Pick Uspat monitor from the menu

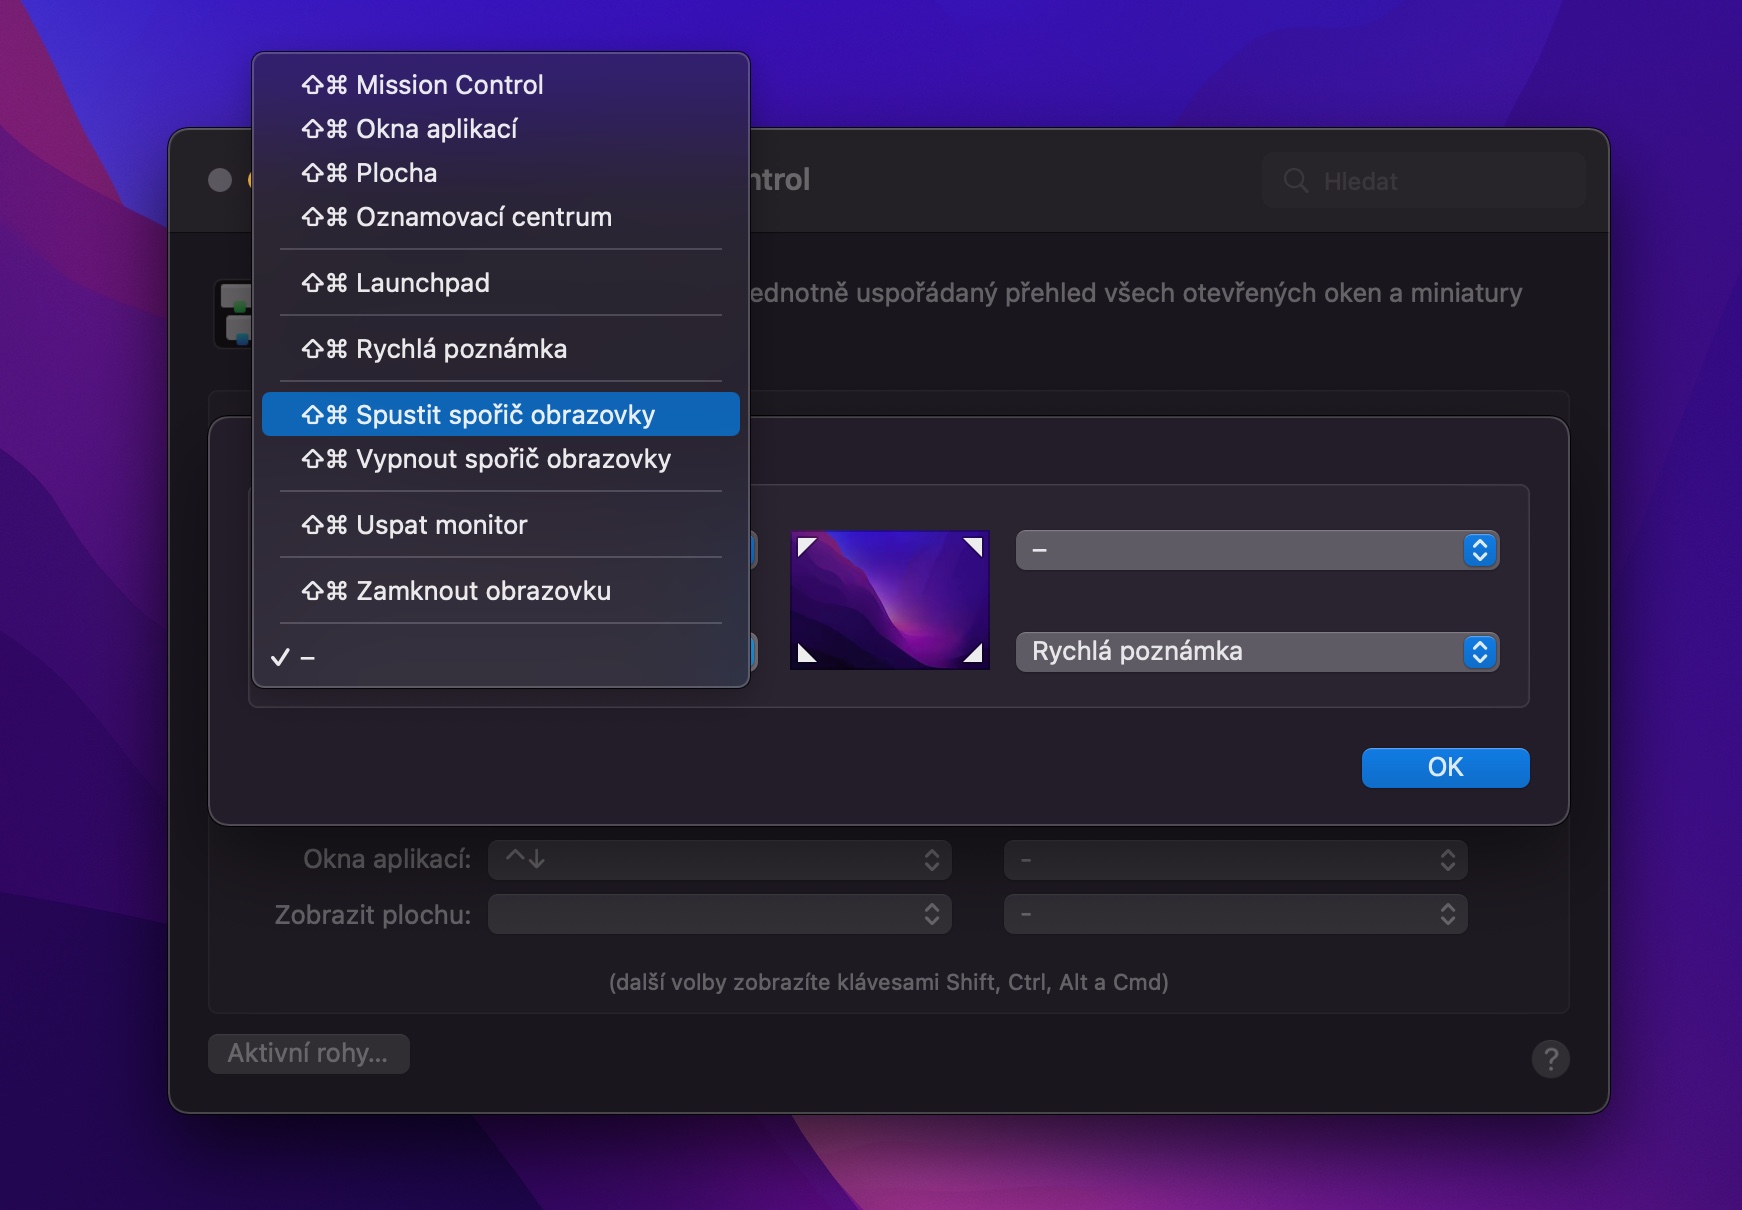[x=500, y=525]
